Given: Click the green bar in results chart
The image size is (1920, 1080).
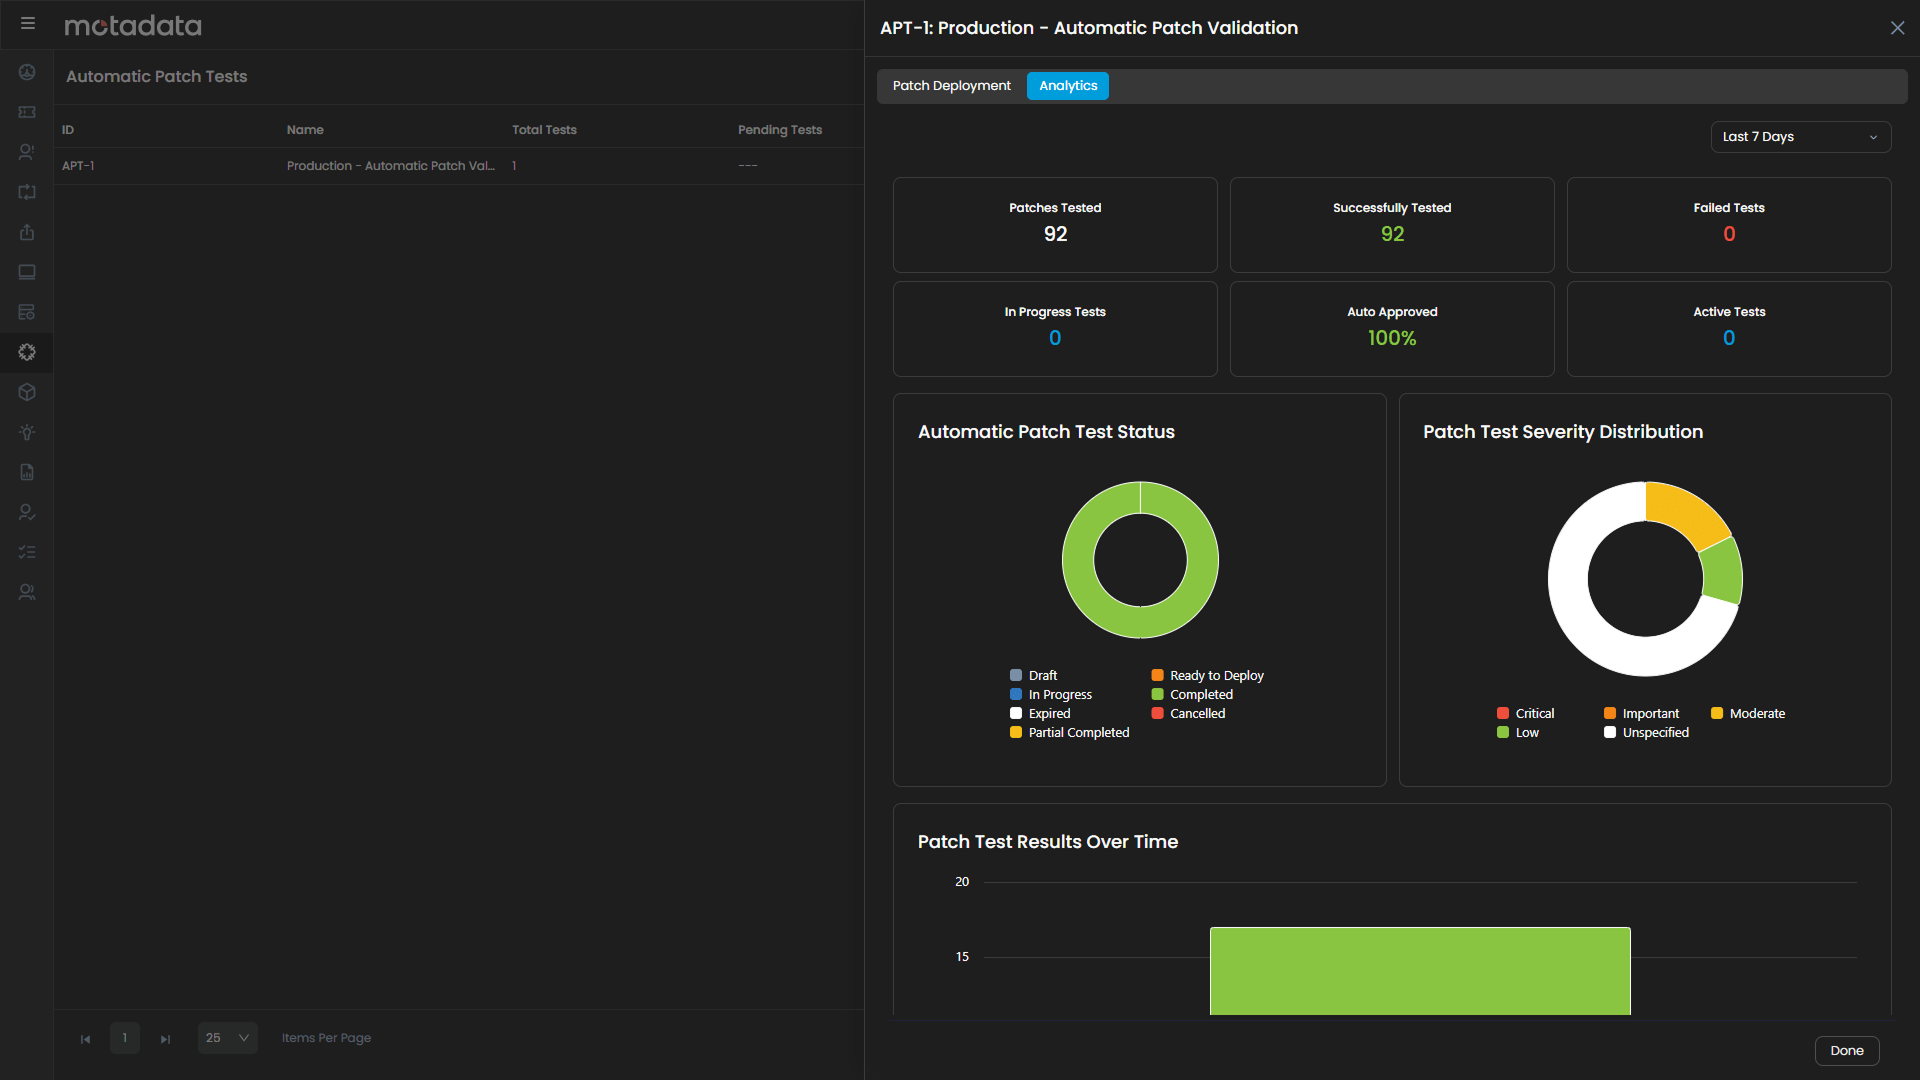Looking at the screenshot, I should point(1419,970).
